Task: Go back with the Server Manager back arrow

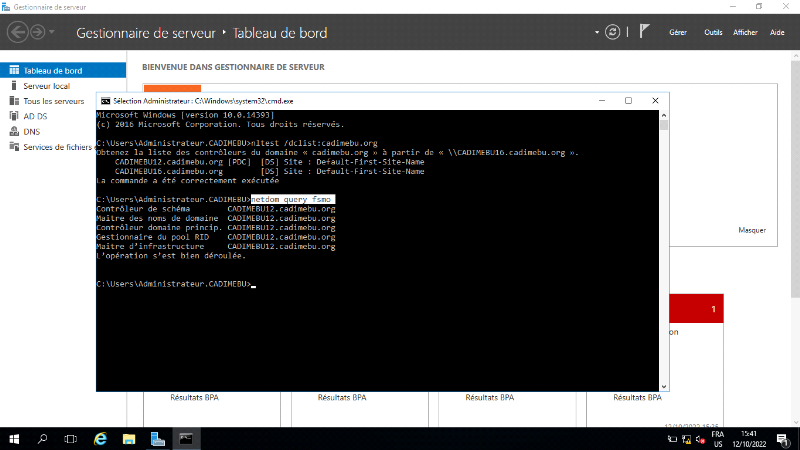Action: click(x=17, y=32)
